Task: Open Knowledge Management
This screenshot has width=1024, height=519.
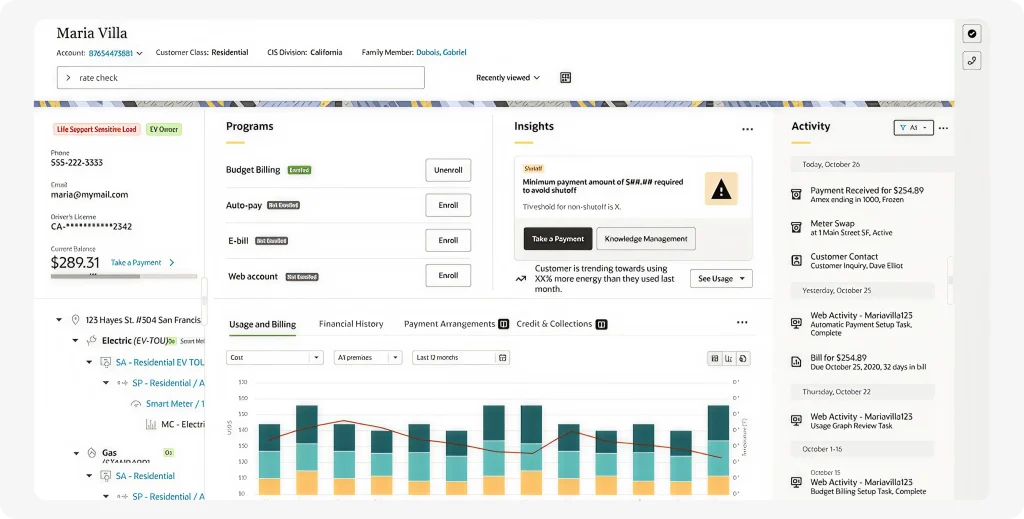Action: 646,239
